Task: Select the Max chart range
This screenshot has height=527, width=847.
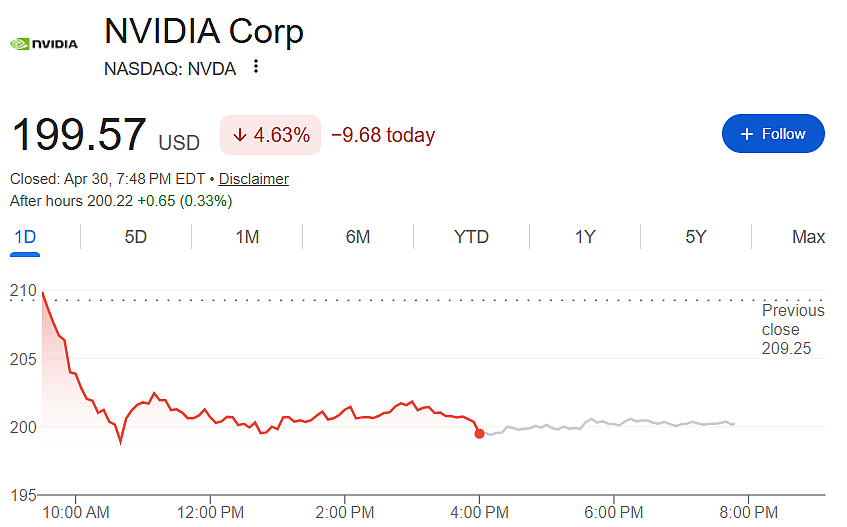Action: pos(808,237)
